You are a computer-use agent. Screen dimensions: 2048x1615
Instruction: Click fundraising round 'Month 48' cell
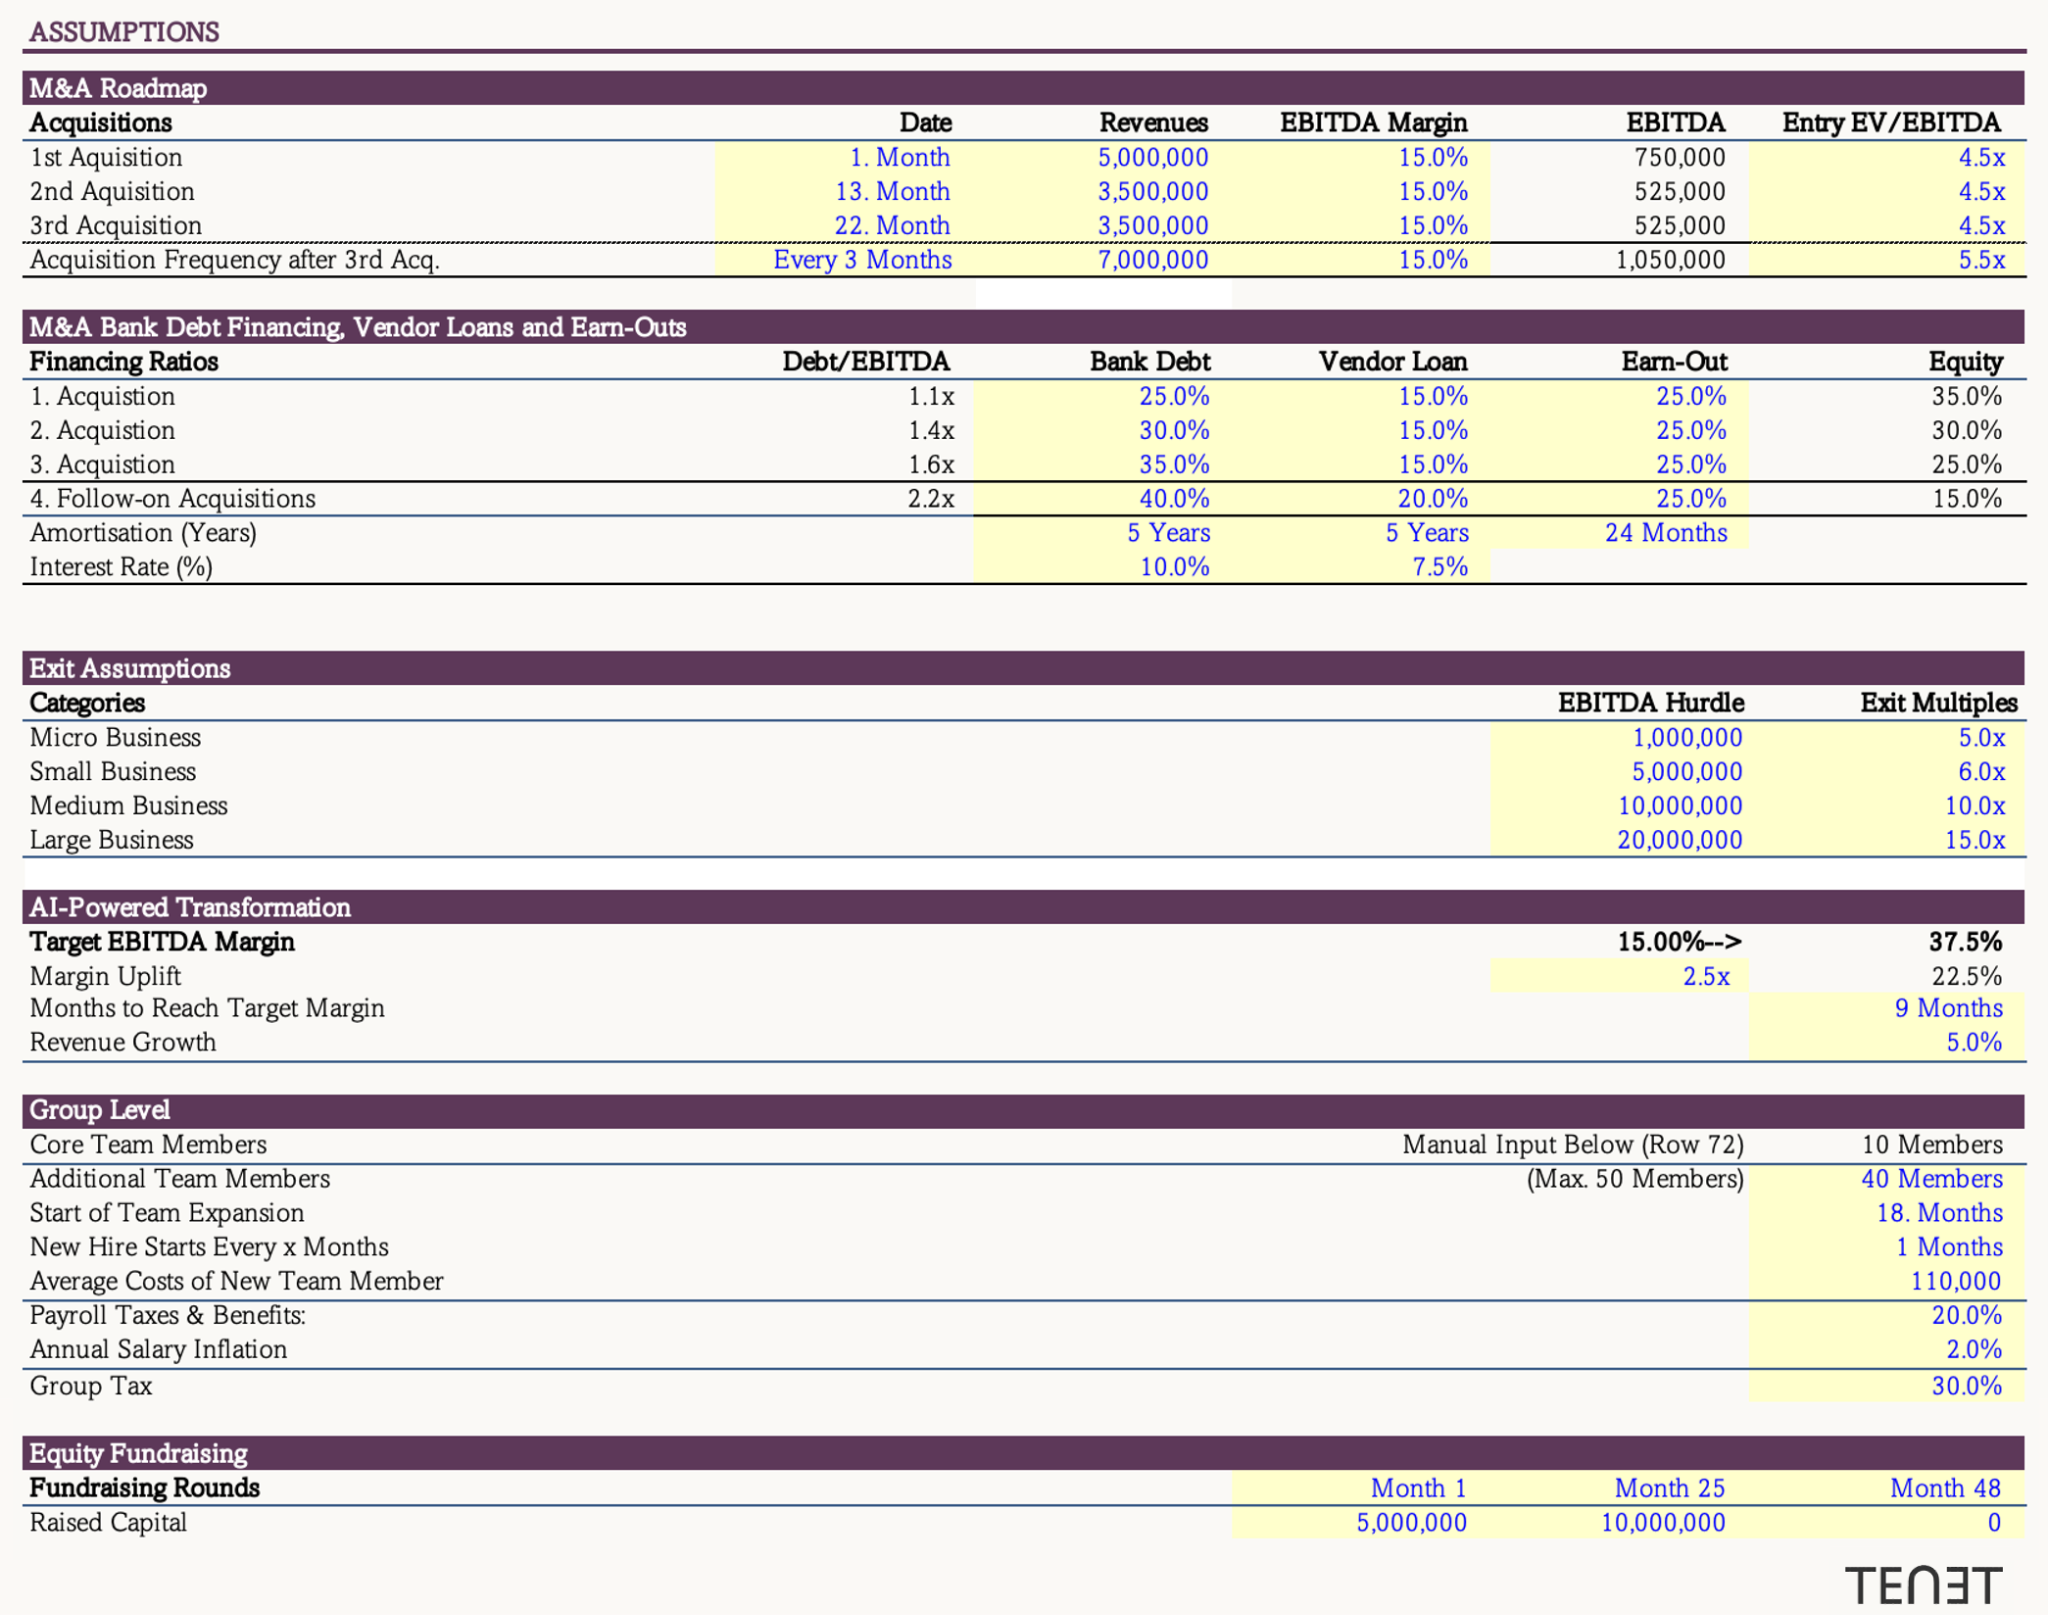click(x=1887, y=1488)
